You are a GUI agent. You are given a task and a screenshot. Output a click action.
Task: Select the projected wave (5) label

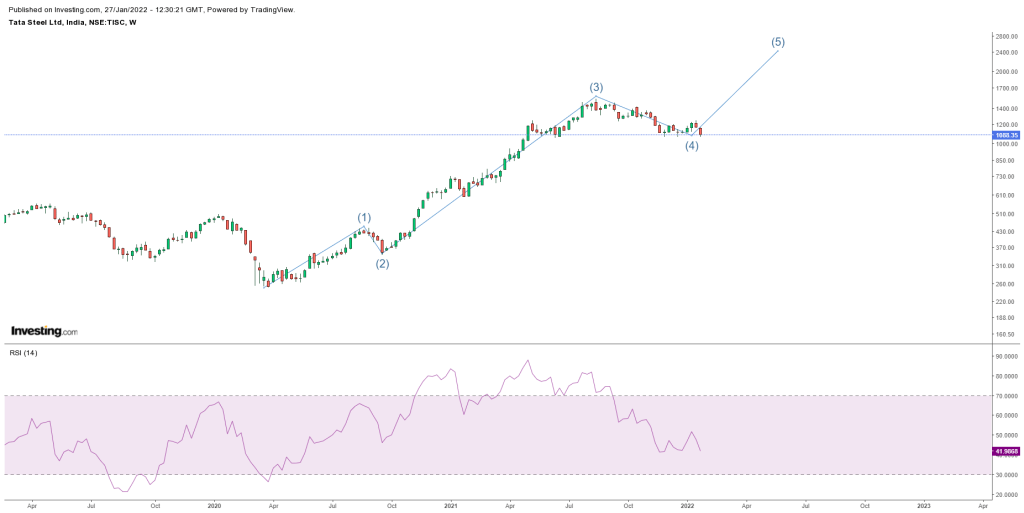tap(778, 42)
